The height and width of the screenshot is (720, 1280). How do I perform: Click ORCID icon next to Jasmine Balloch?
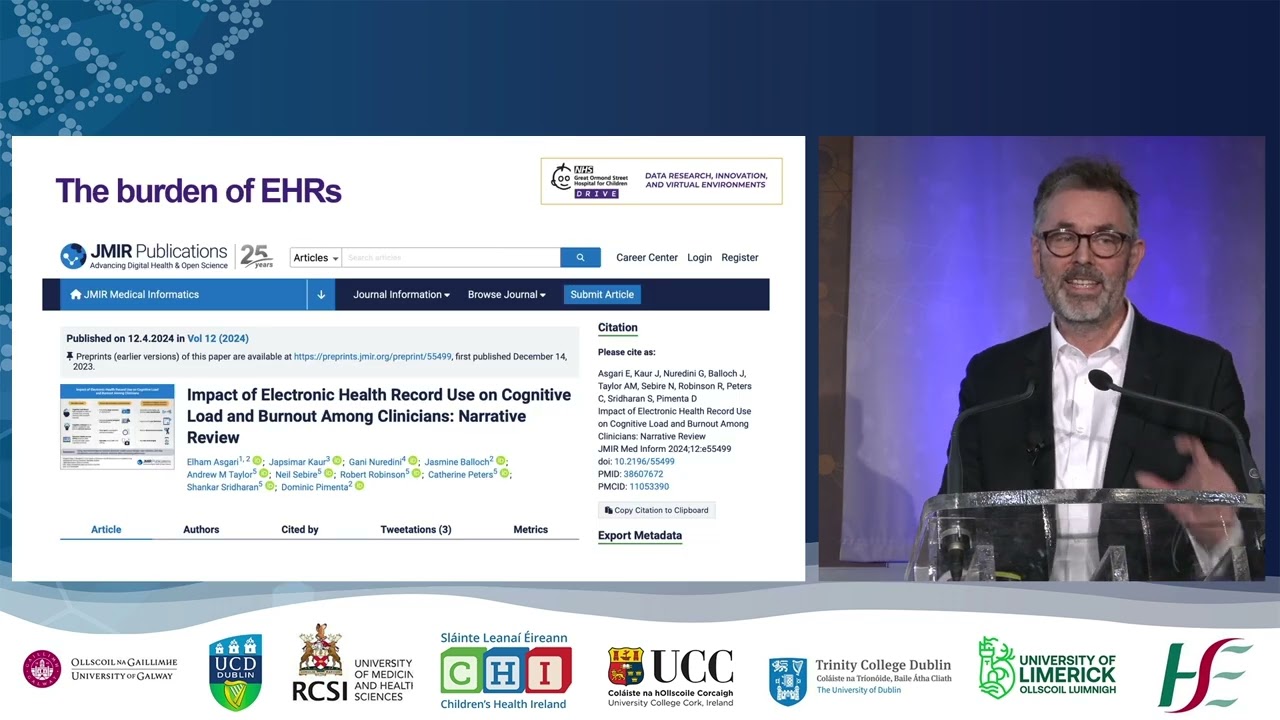[x=501, y=461]
